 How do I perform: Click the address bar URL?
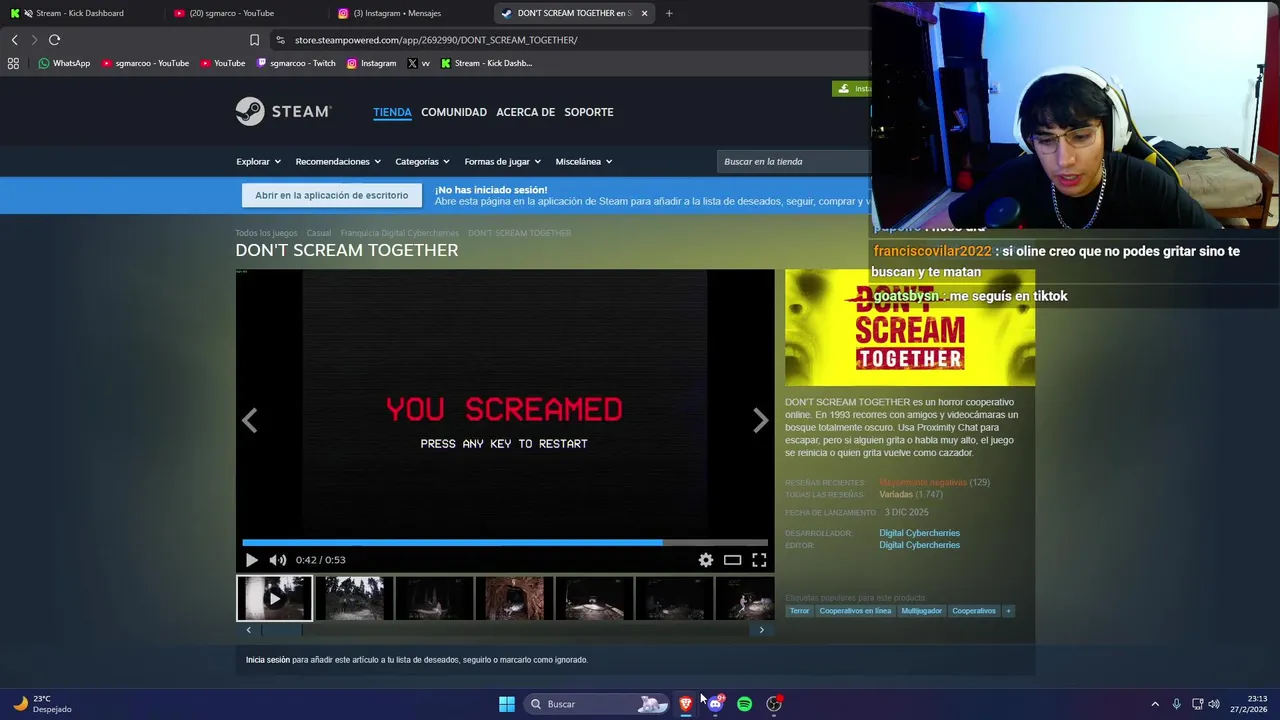[436, 40]
